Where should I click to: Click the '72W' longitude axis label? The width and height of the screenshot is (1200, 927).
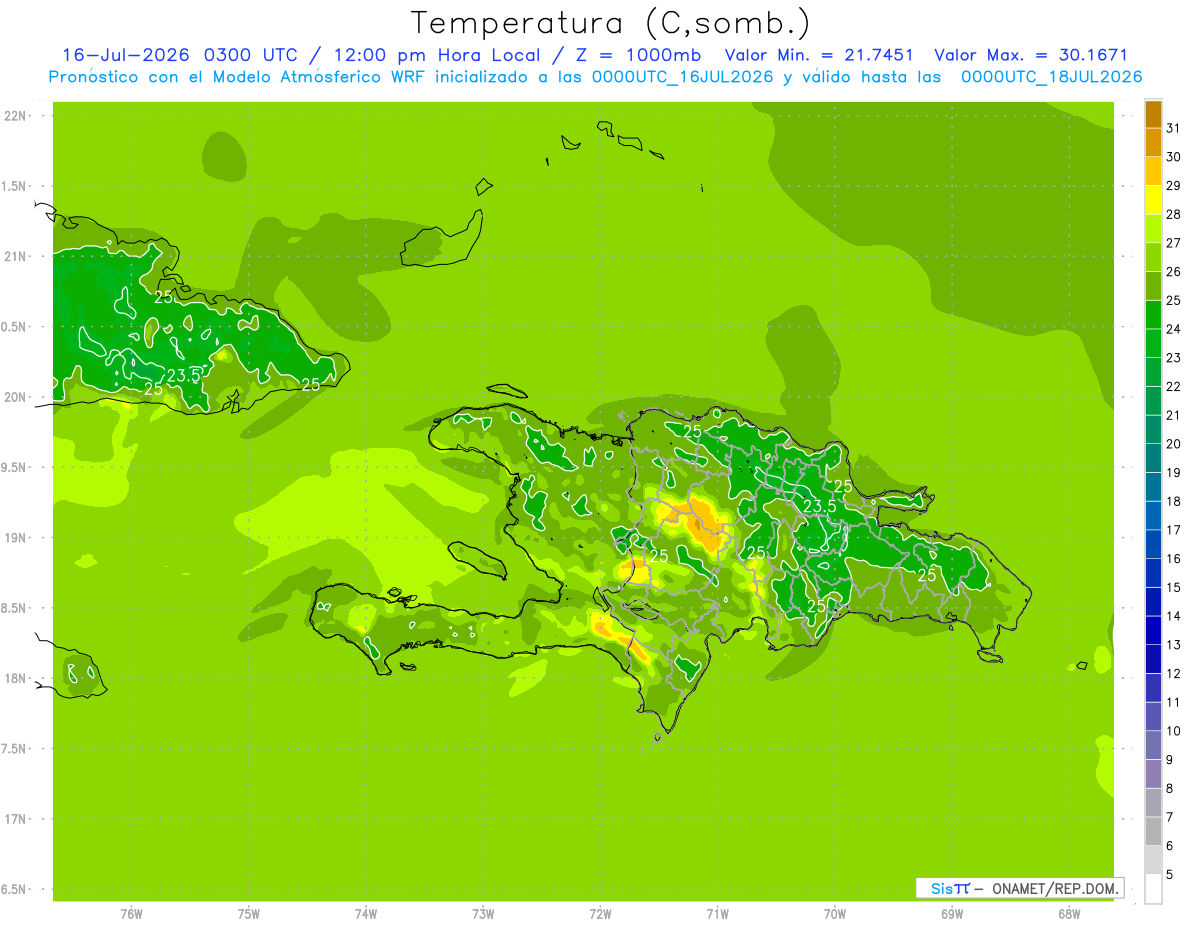click(x=601, y=914)
